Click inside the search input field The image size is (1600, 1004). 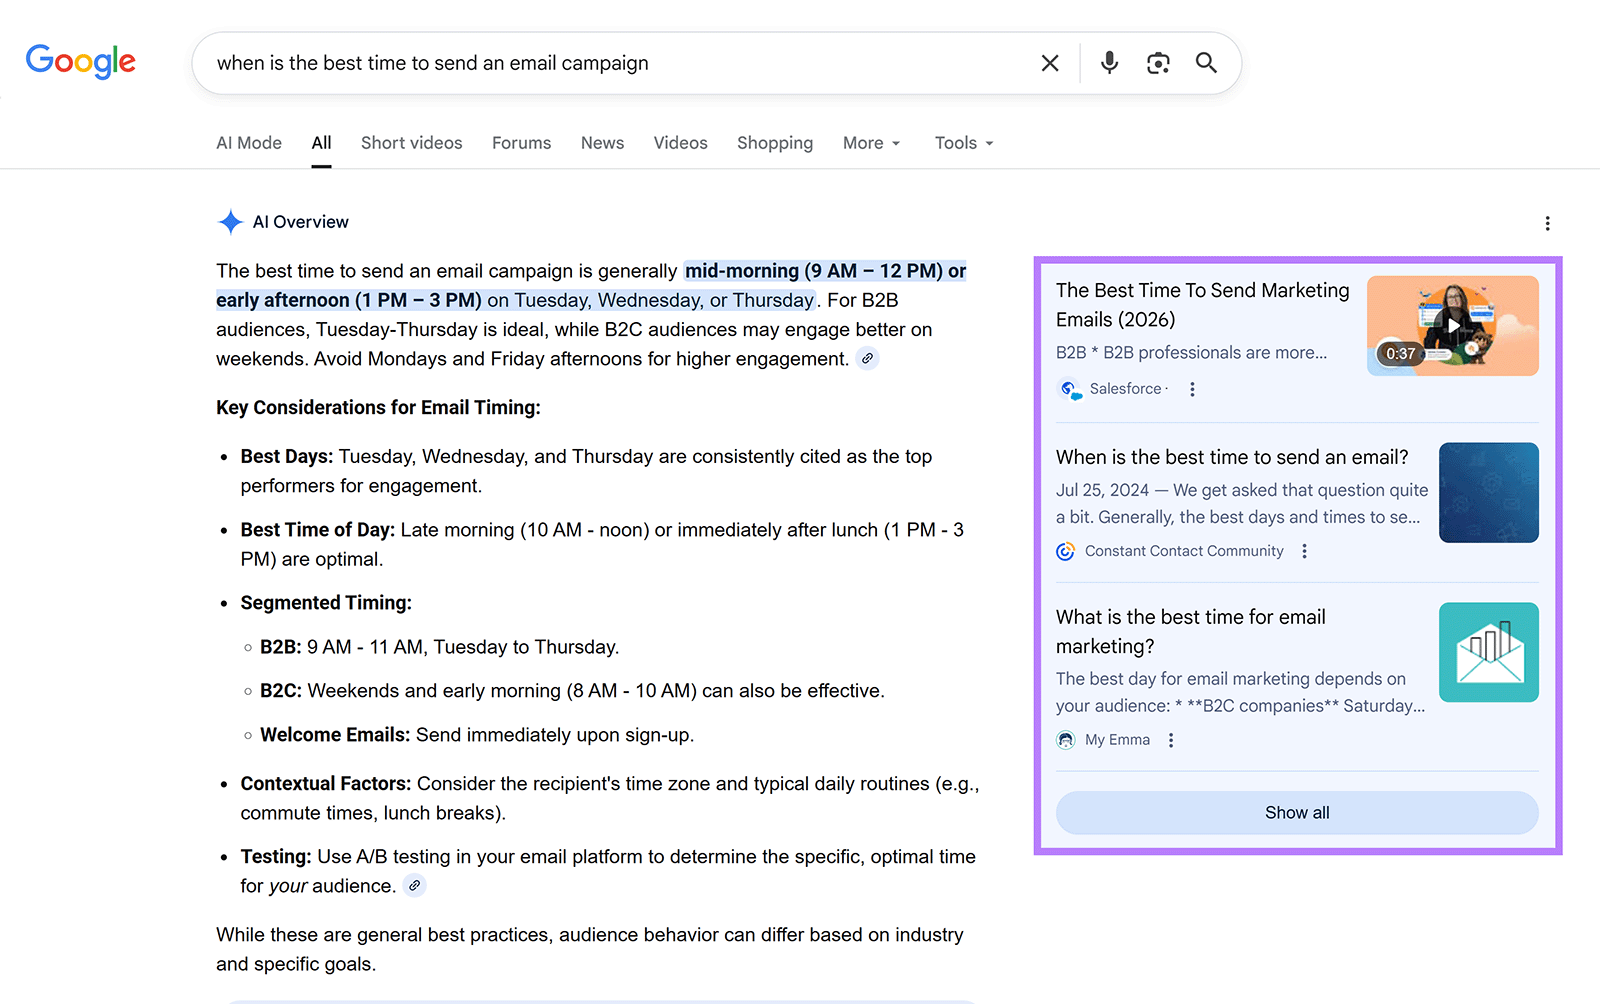coord(600,62)
